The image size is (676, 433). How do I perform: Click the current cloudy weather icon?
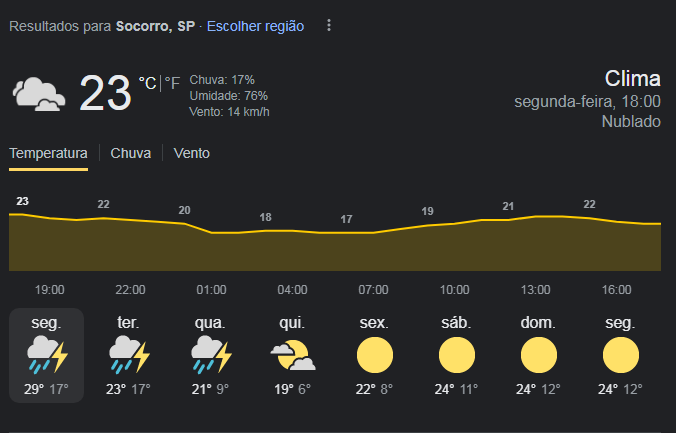(39, 94)
